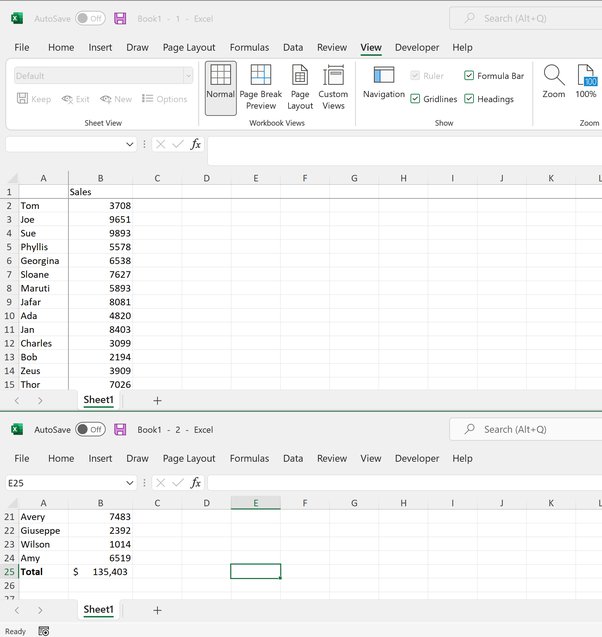The height and width of the screenshot is (637, 602).
Task: Select row 25 header in bottom window
Action: pos(9,572)
